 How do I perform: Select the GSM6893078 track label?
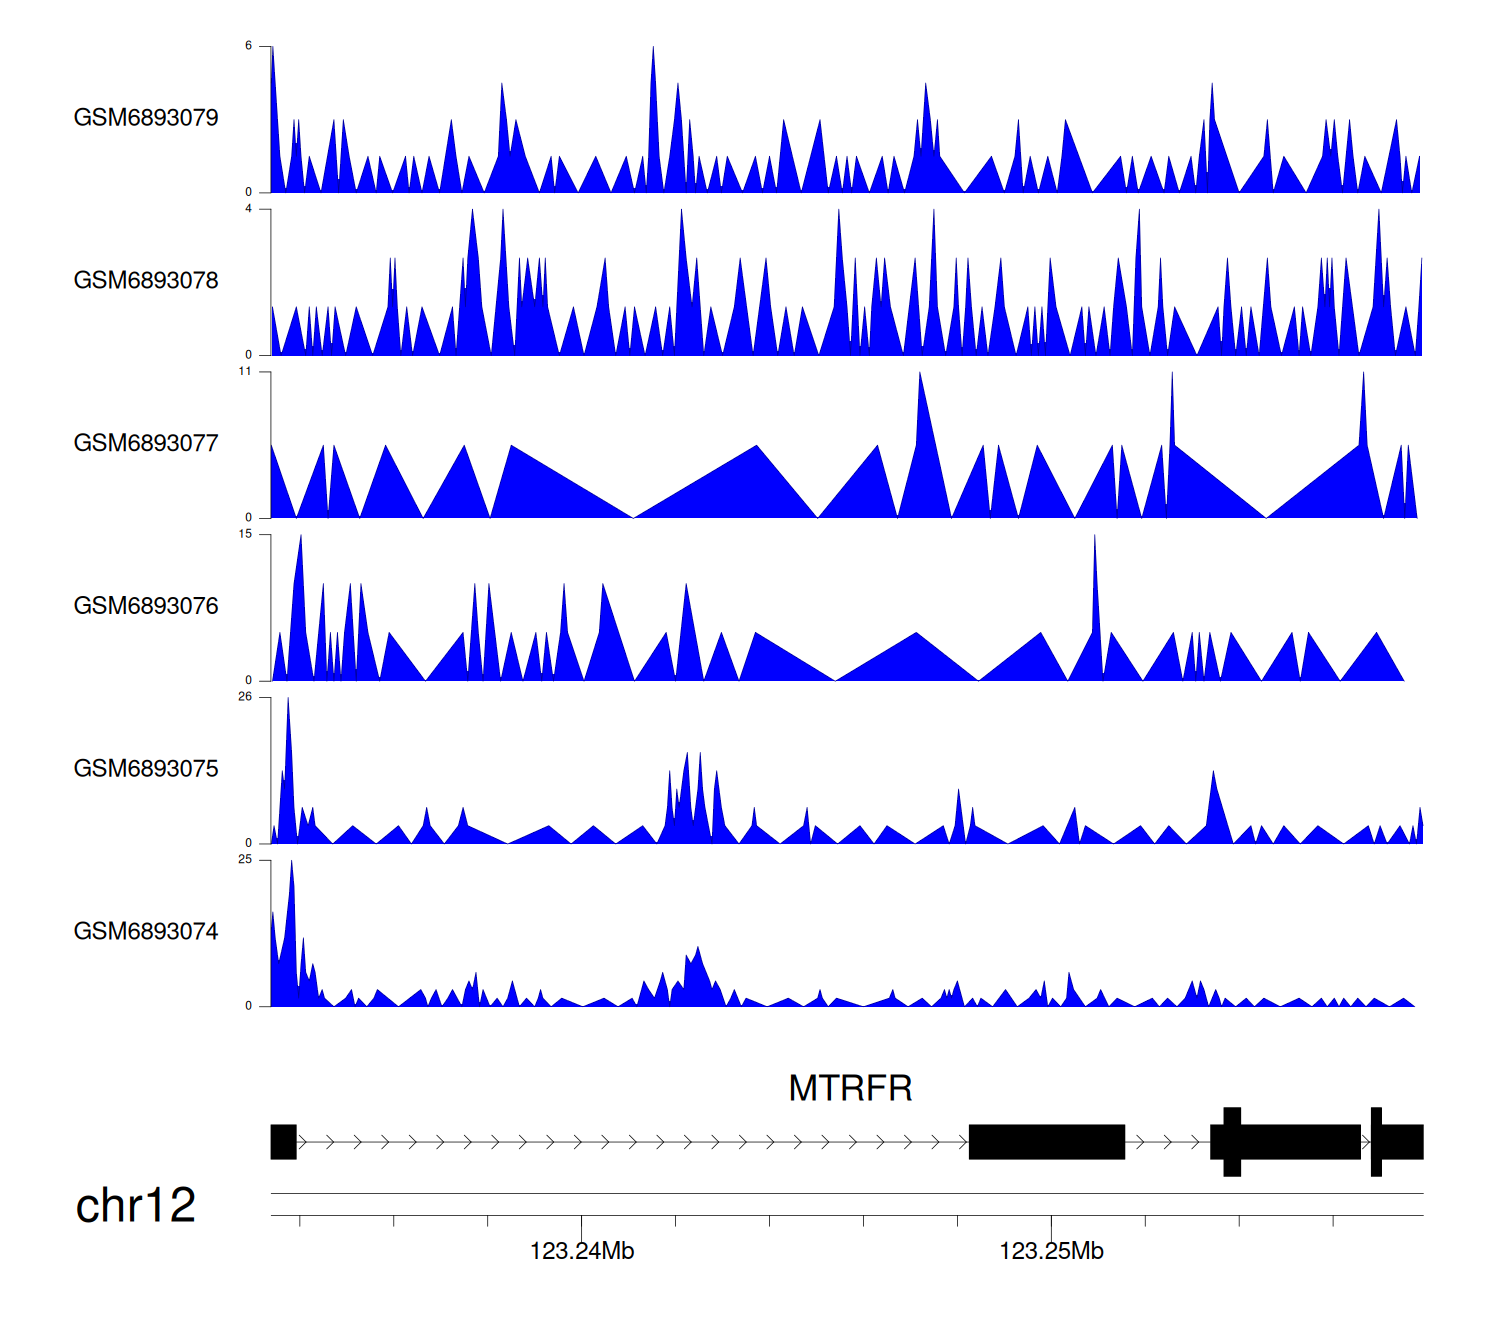click(x=146, y=281)
